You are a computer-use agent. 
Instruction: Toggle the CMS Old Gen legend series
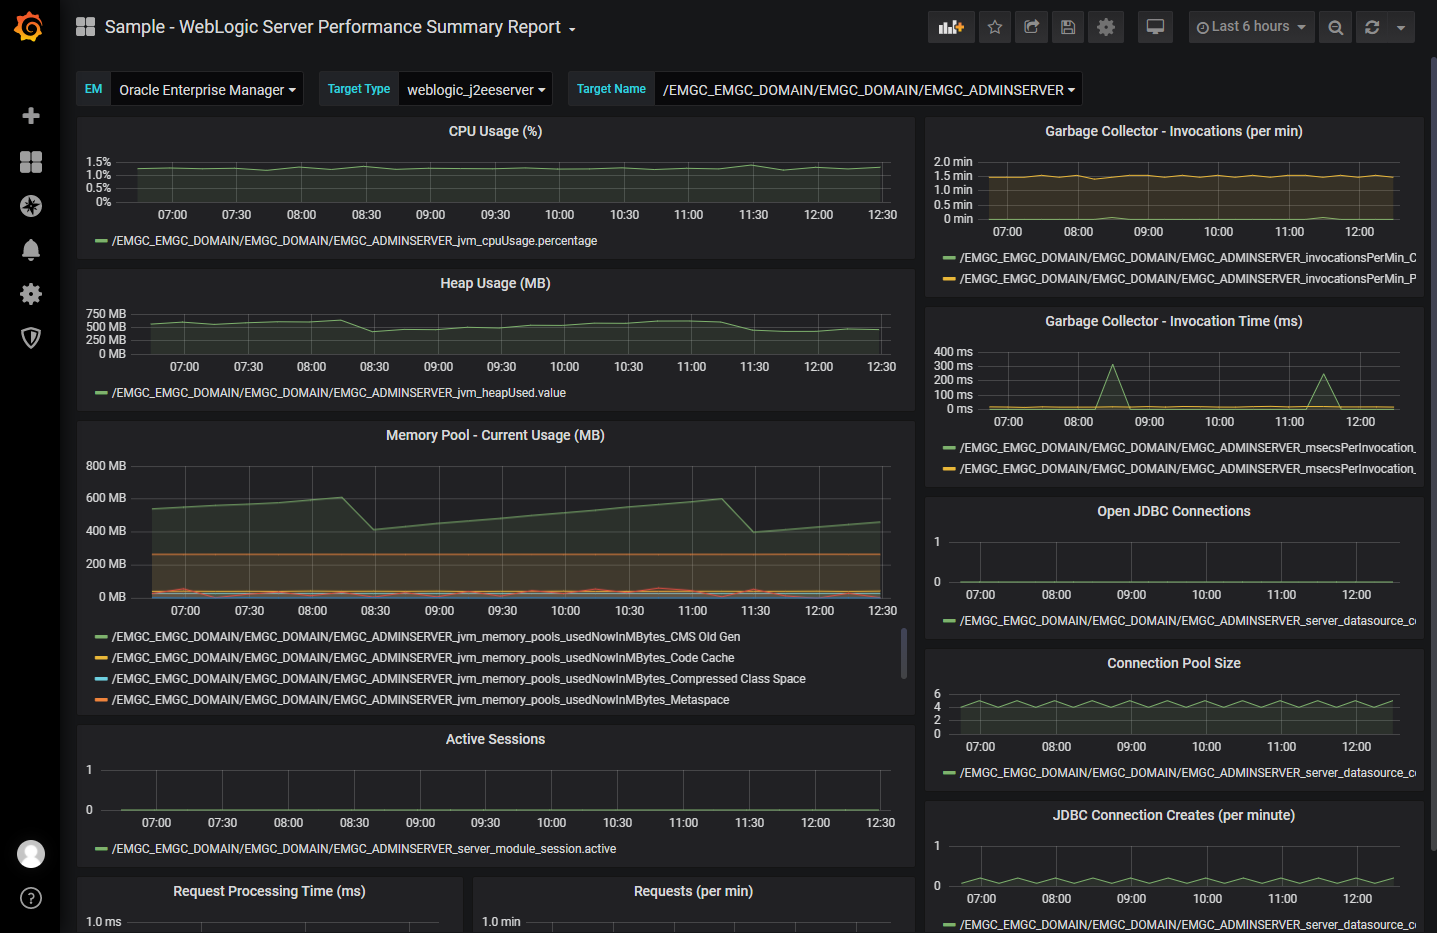click(x=426, y=637)
